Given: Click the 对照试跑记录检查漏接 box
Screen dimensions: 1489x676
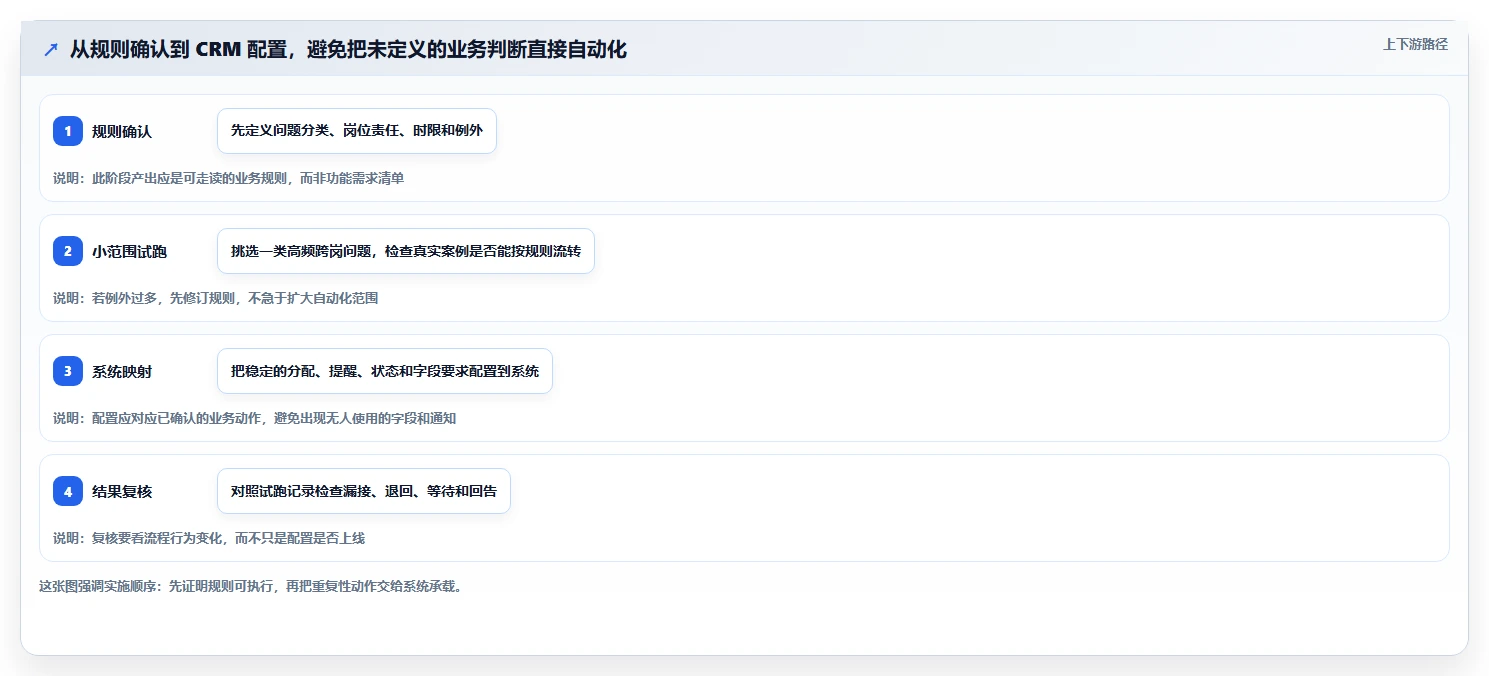Looking at the screenshot, I should click(x=364, y=491).
